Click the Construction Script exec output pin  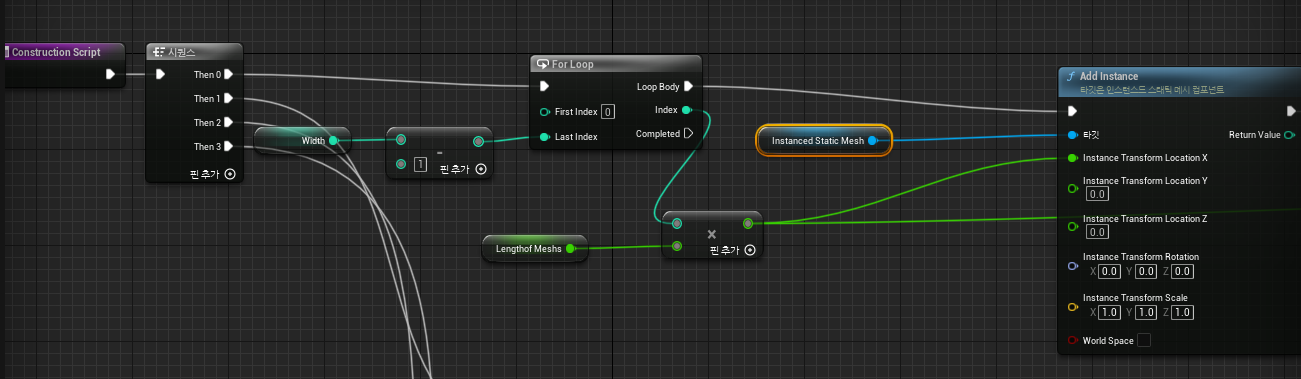click(x=110, y=74)
